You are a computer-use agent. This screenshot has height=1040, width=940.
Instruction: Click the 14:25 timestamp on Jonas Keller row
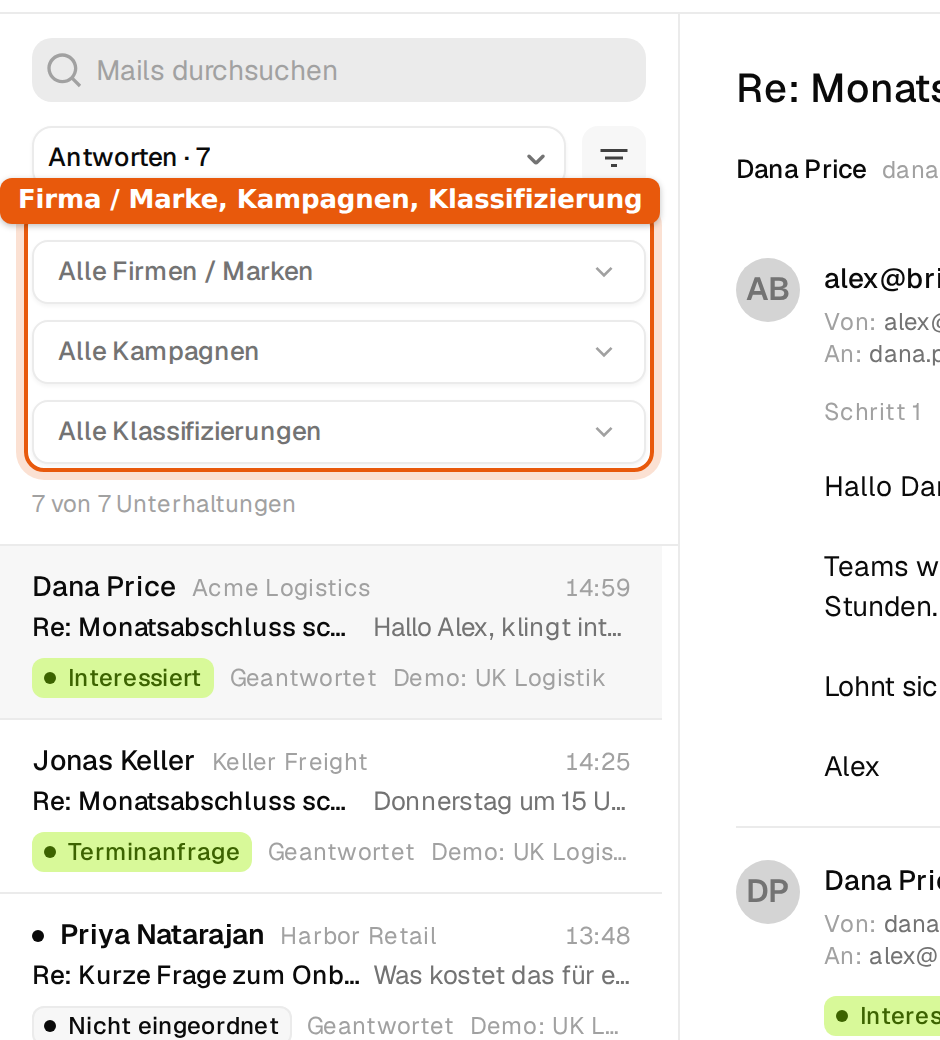[x=598, y=762]
